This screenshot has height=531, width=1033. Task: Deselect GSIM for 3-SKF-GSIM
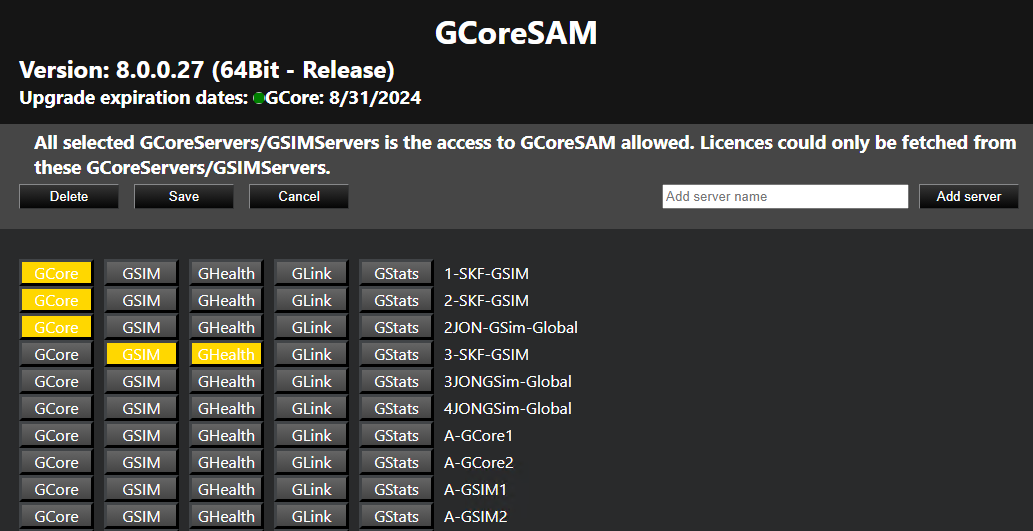point(141,354)
